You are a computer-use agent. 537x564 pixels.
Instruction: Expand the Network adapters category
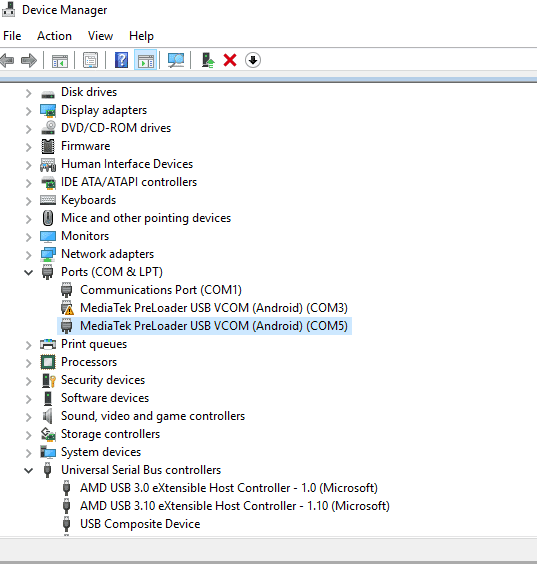pyautogui.click(x=28, y=255)
